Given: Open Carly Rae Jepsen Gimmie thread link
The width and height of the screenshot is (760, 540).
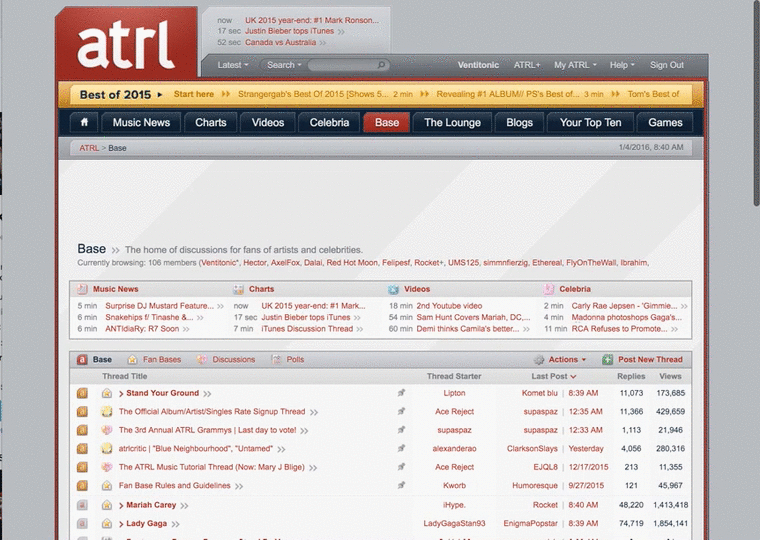Looking at the screenshot, I should [x=624, y=306].
